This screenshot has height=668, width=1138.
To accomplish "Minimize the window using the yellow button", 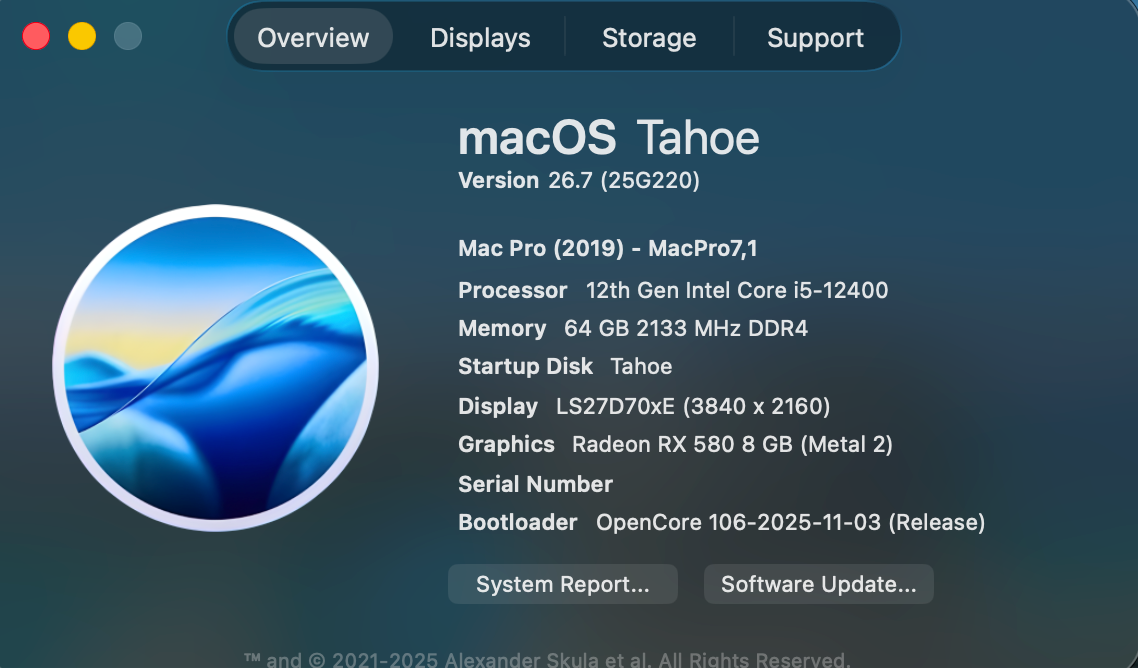I will tap(82, 36).
